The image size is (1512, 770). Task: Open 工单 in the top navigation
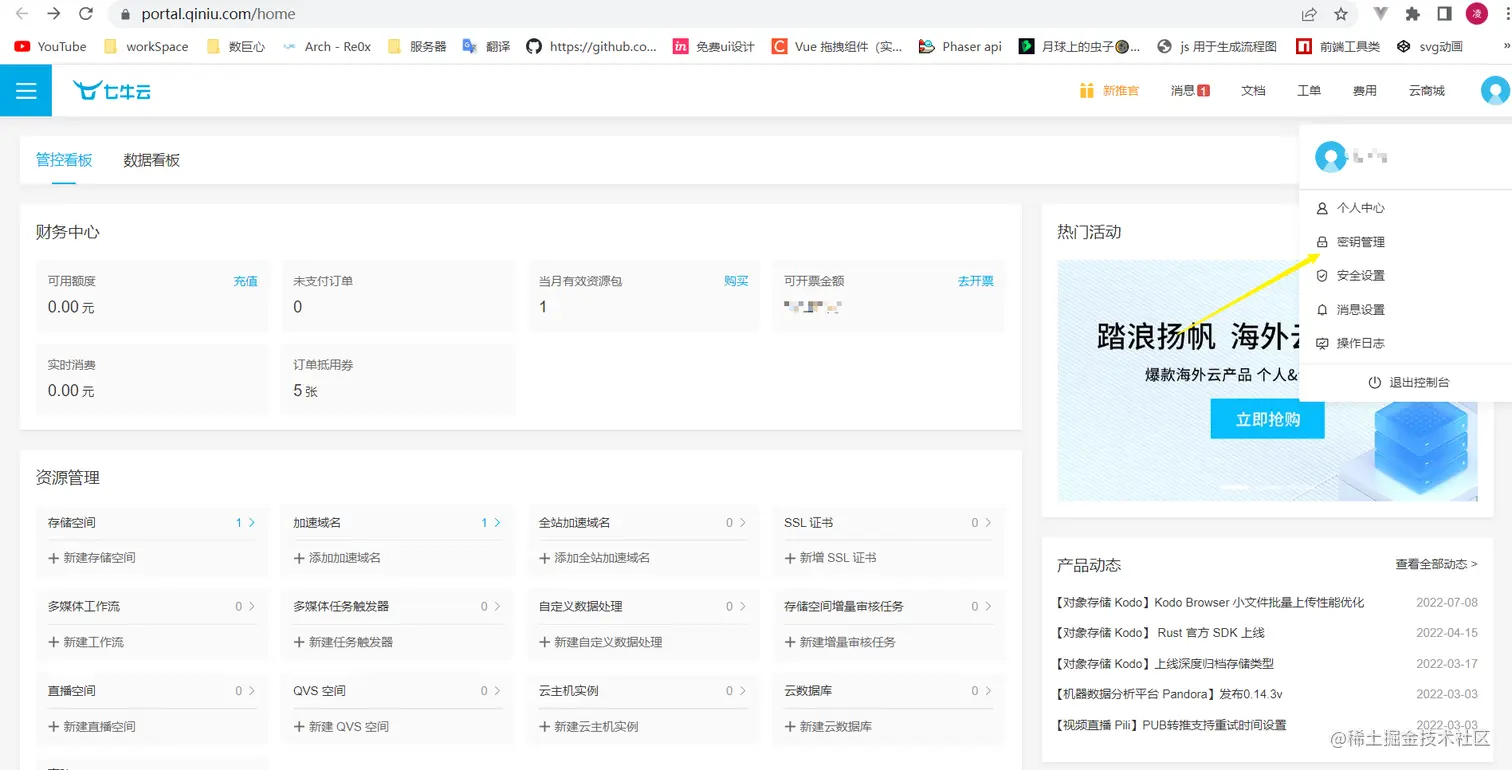(x=1309, y=91)
